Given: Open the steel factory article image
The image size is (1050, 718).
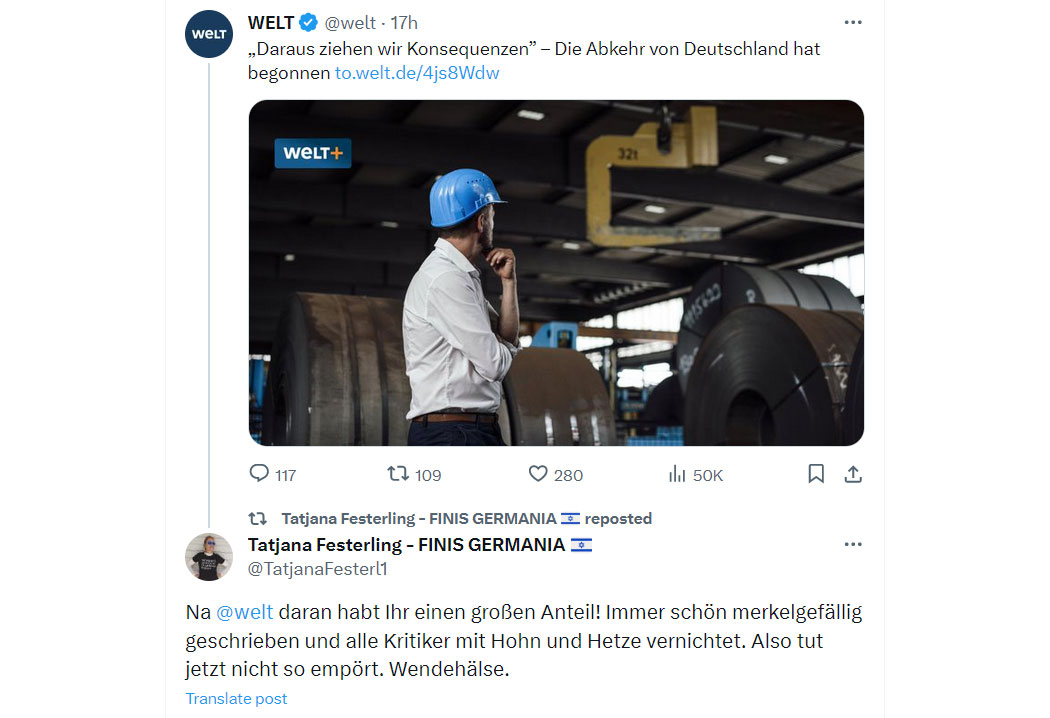Looking at the screenshot, I should [556, 273].
